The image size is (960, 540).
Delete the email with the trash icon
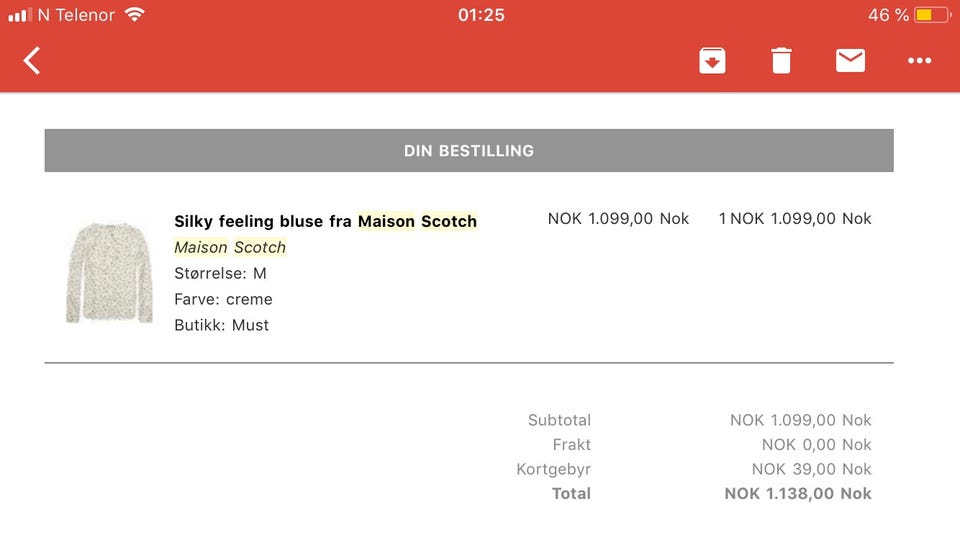click(781, 61)
